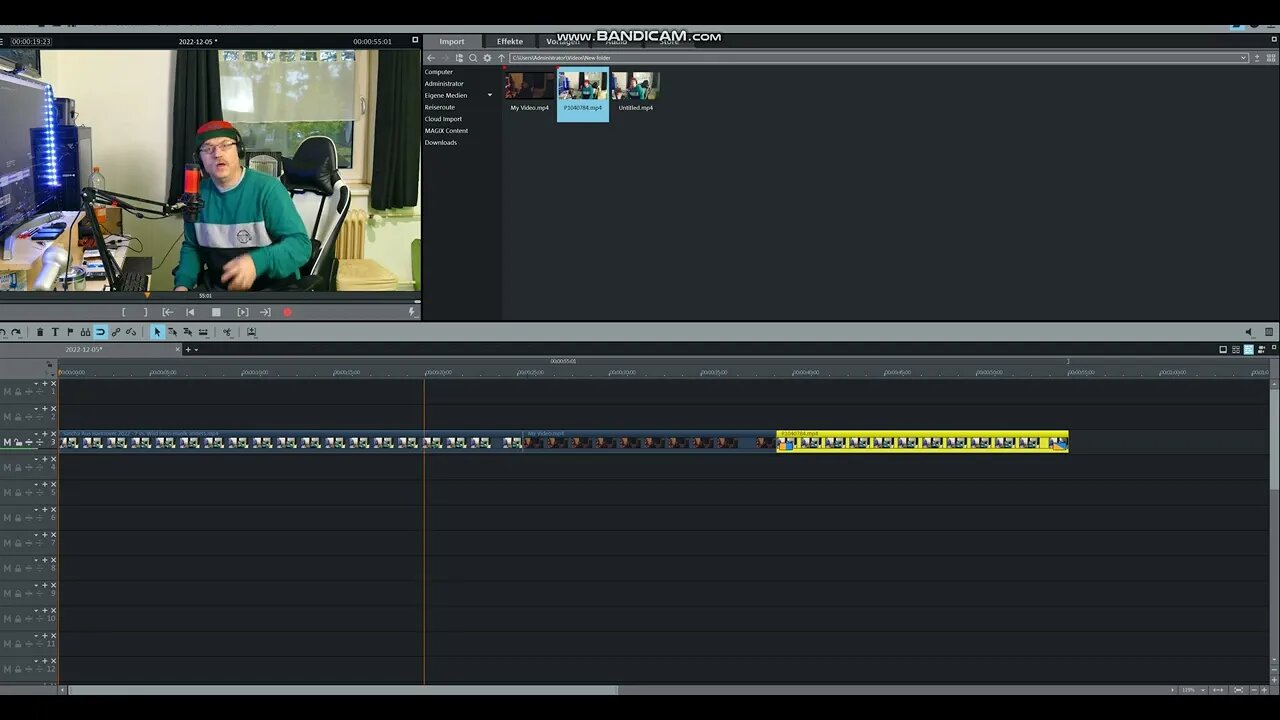Screen dimensions: 1280x720
Task: Add a track with track 2 plus icon
Action: click(x=44, y=408)
